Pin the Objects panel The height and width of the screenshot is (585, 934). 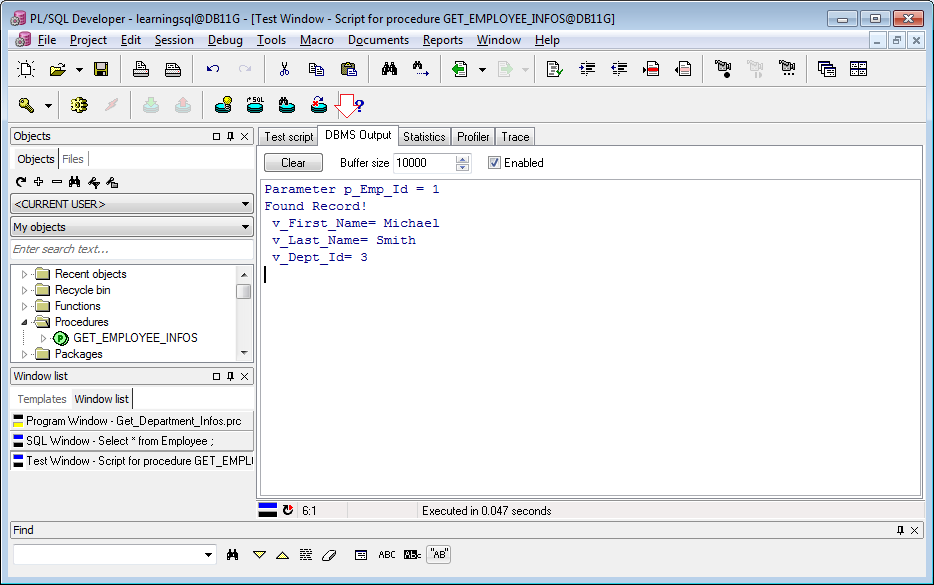[x=231, y=136]
